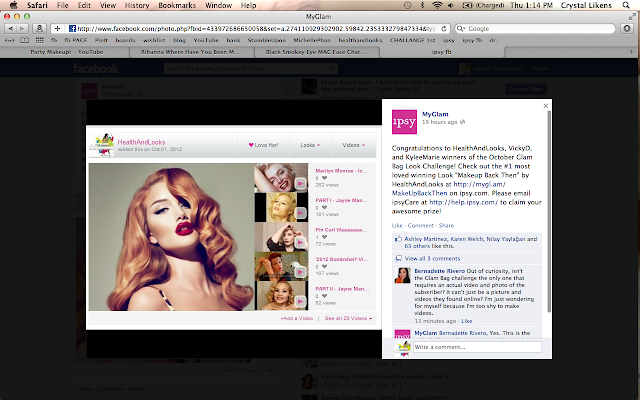
Task: Open MyGlam page name link
Action: point(435,114)
